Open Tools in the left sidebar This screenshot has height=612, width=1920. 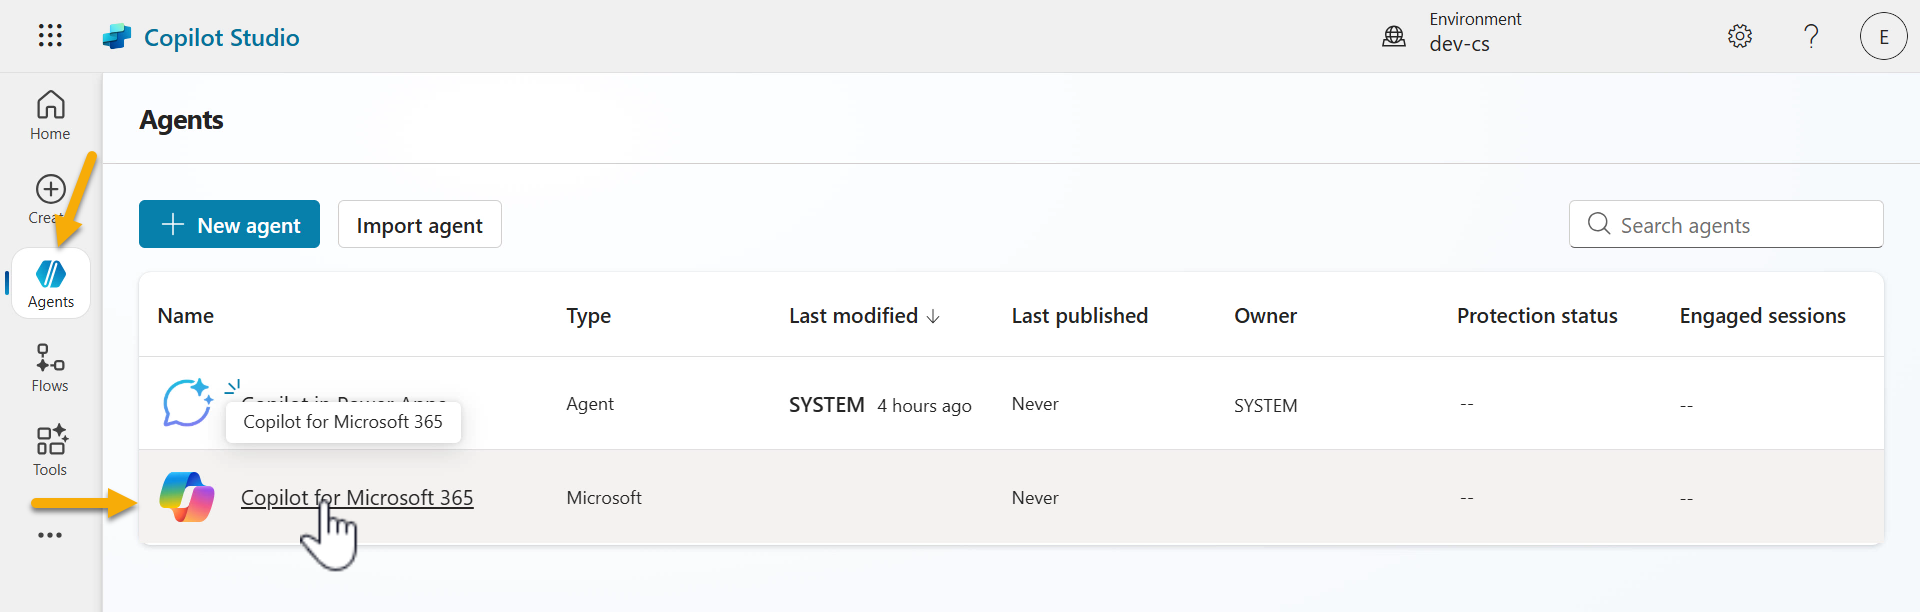coord(50,452)
